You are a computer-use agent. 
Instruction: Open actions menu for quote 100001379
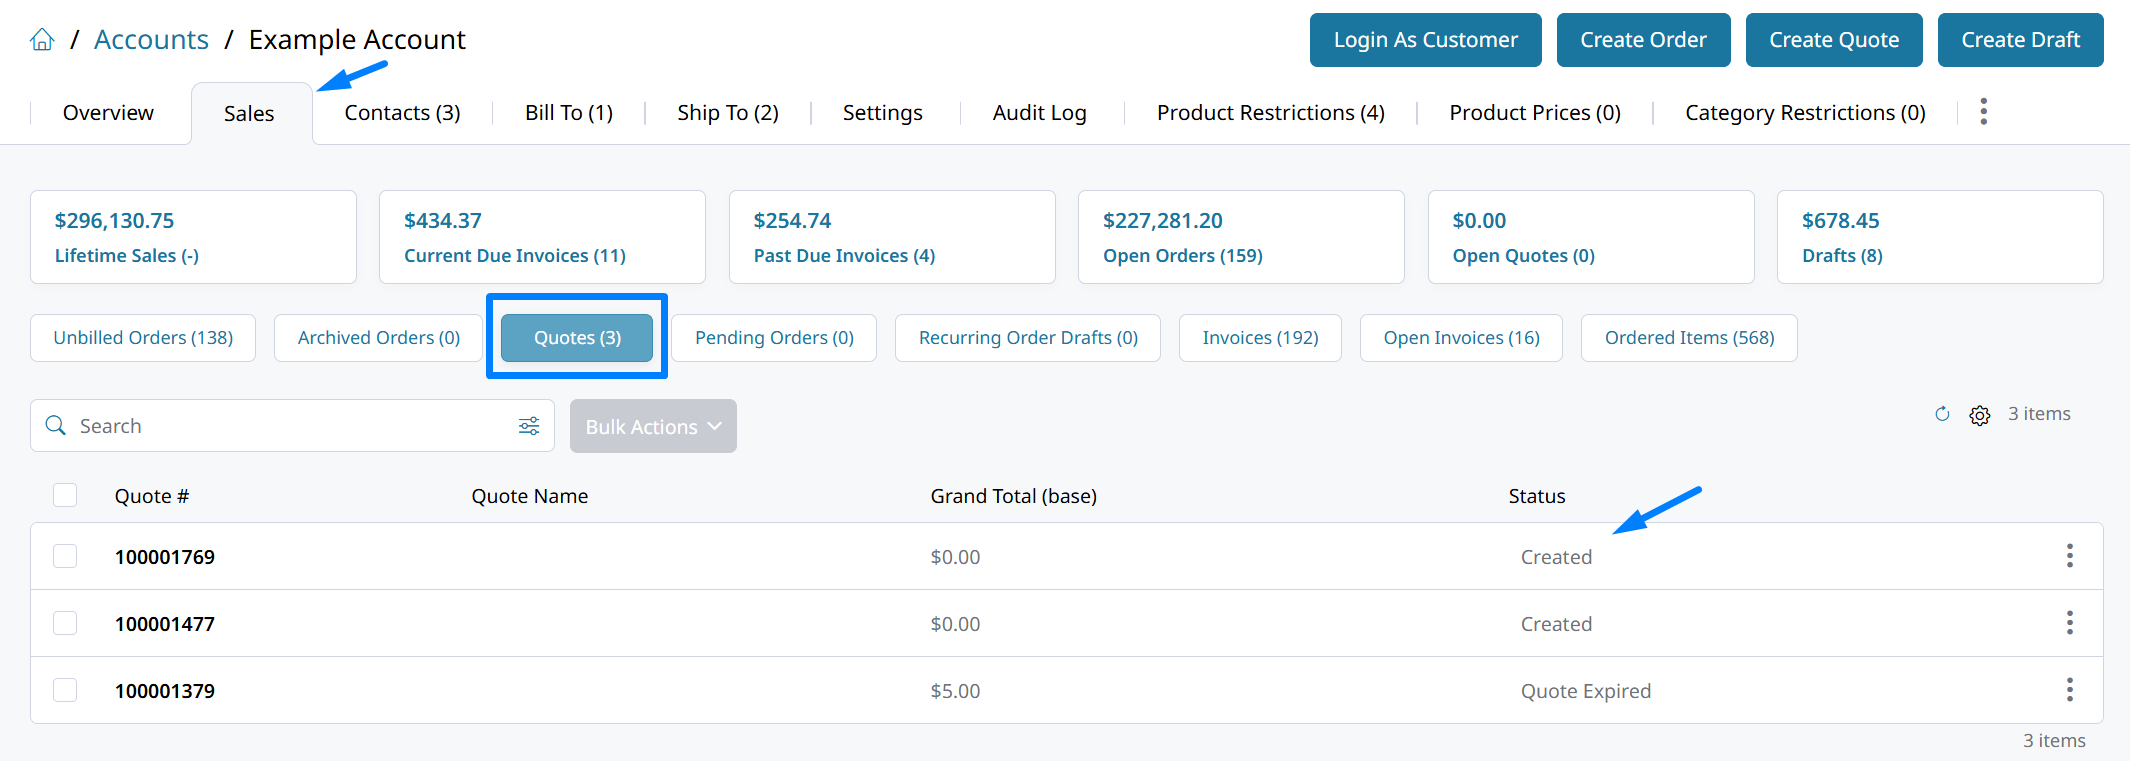coord(2070,690)
